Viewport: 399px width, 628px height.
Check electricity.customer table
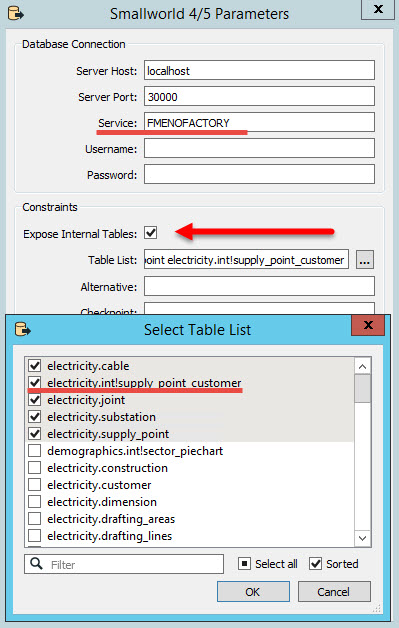coord(35,485)
